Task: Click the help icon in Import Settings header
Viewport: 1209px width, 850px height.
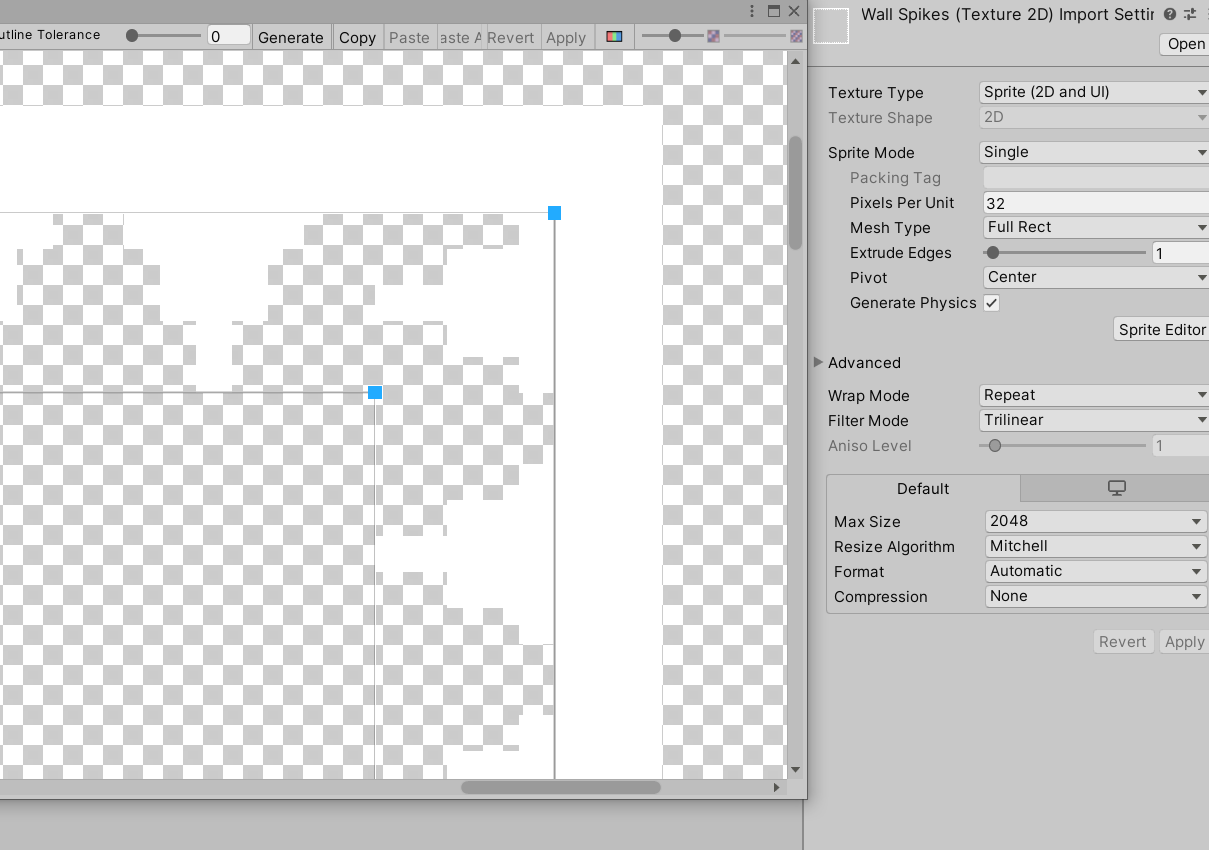Action: tap(1170, 14)
